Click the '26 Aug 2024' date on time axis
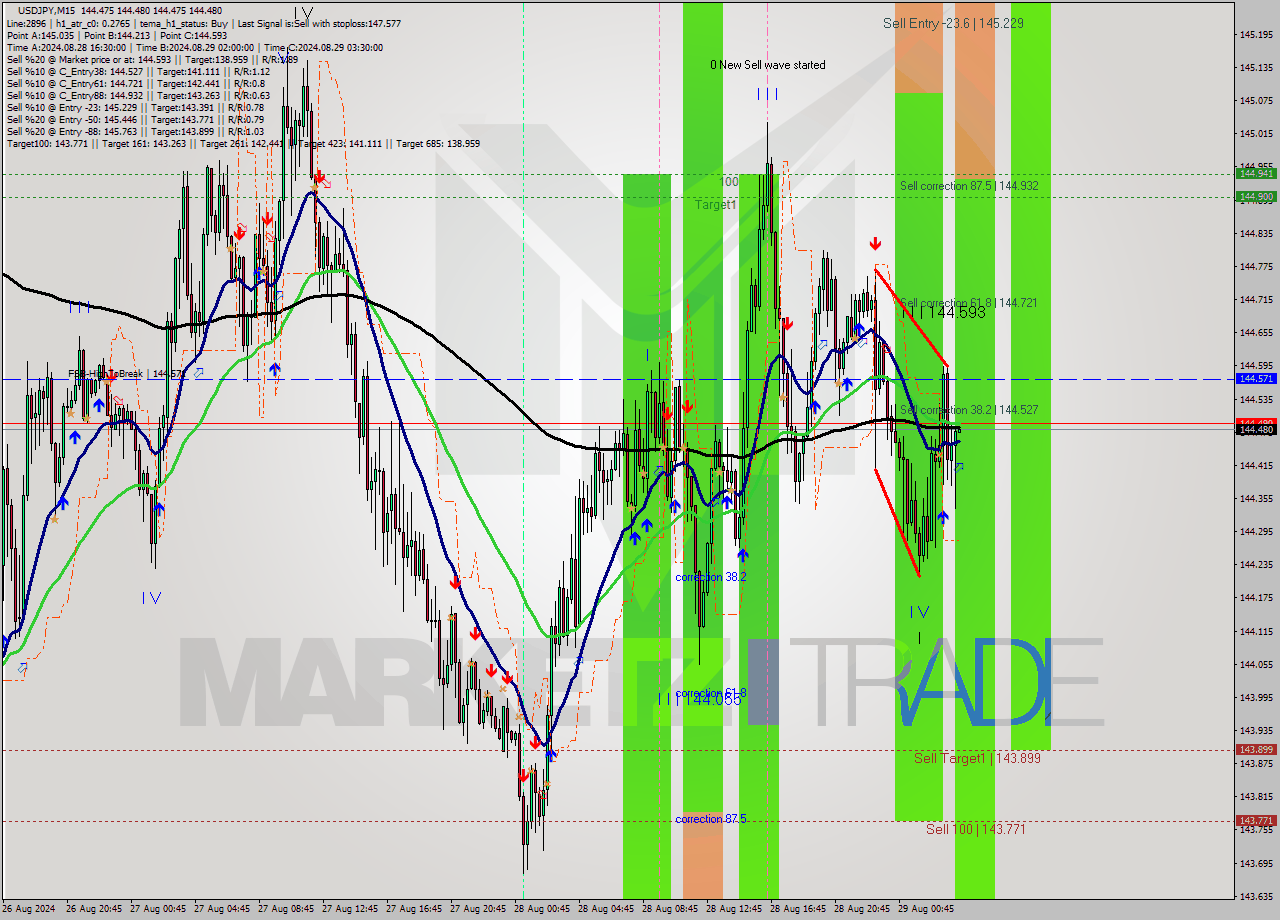Screen dimensions: 1280x920 [x=29, y=909]
